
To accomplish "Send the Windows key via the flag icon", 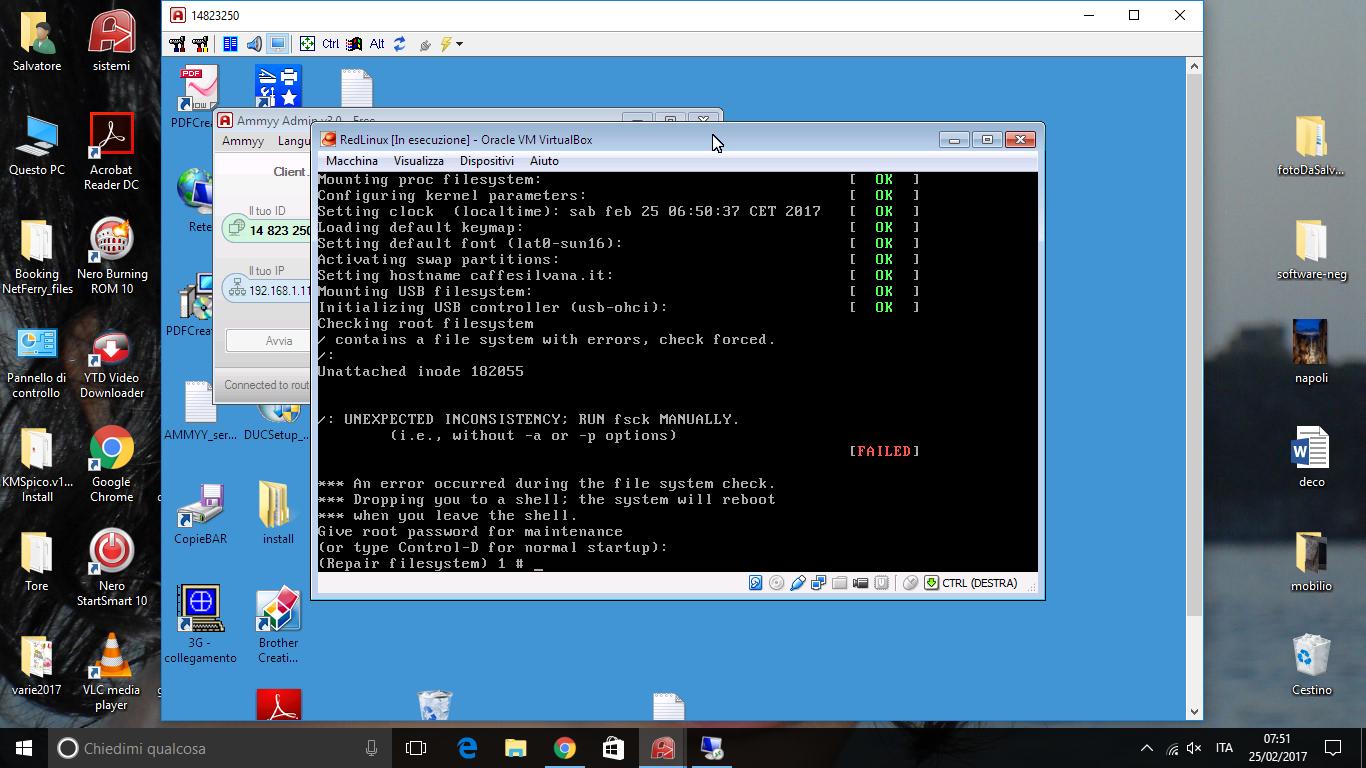I will click(x=354, y=44).
